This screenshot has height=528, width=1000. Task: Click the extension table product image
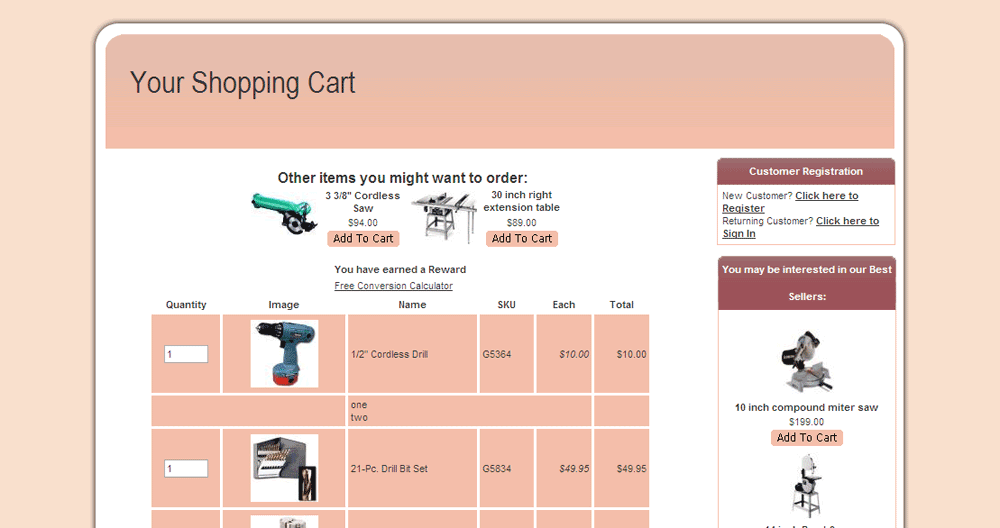pyautogui.click(x=444, y=218)
